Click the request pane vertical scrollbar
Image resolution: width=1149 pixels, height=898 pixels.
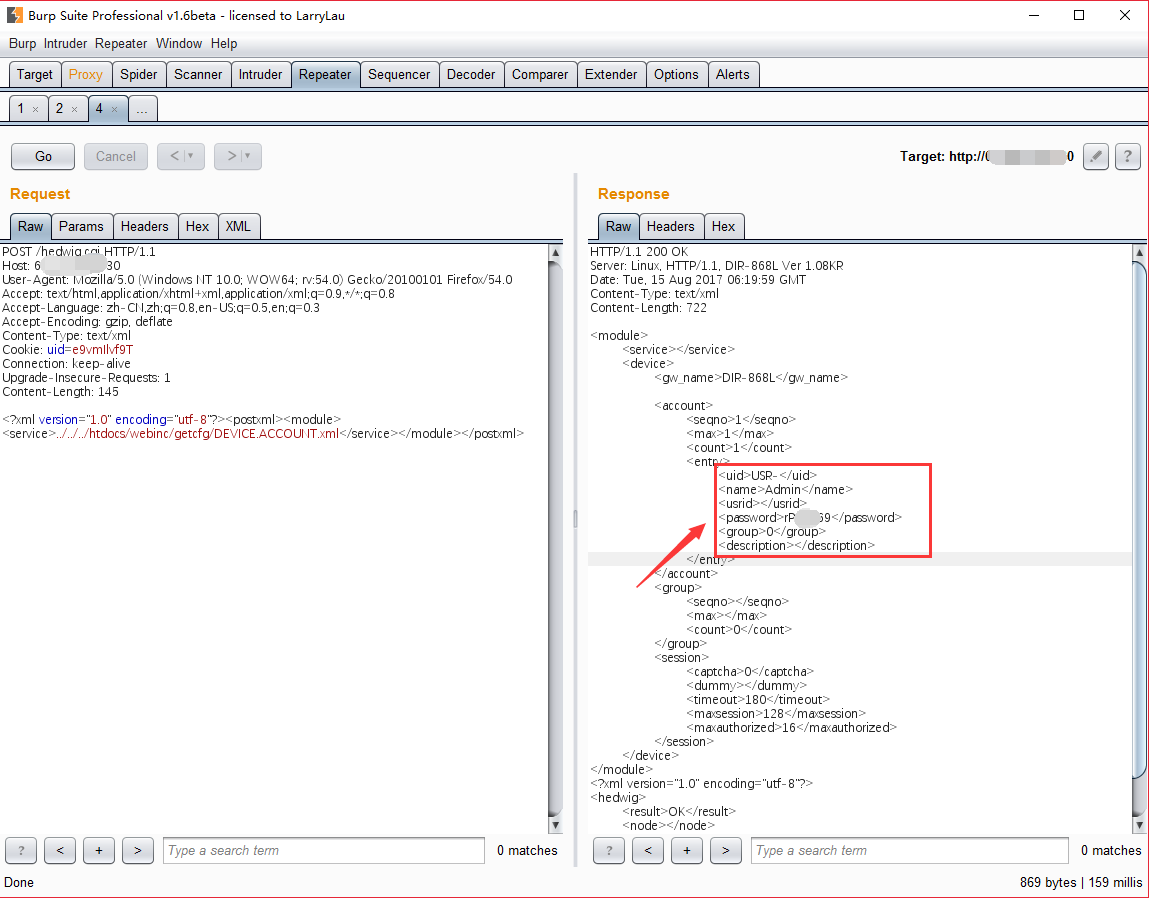point(555,538)
